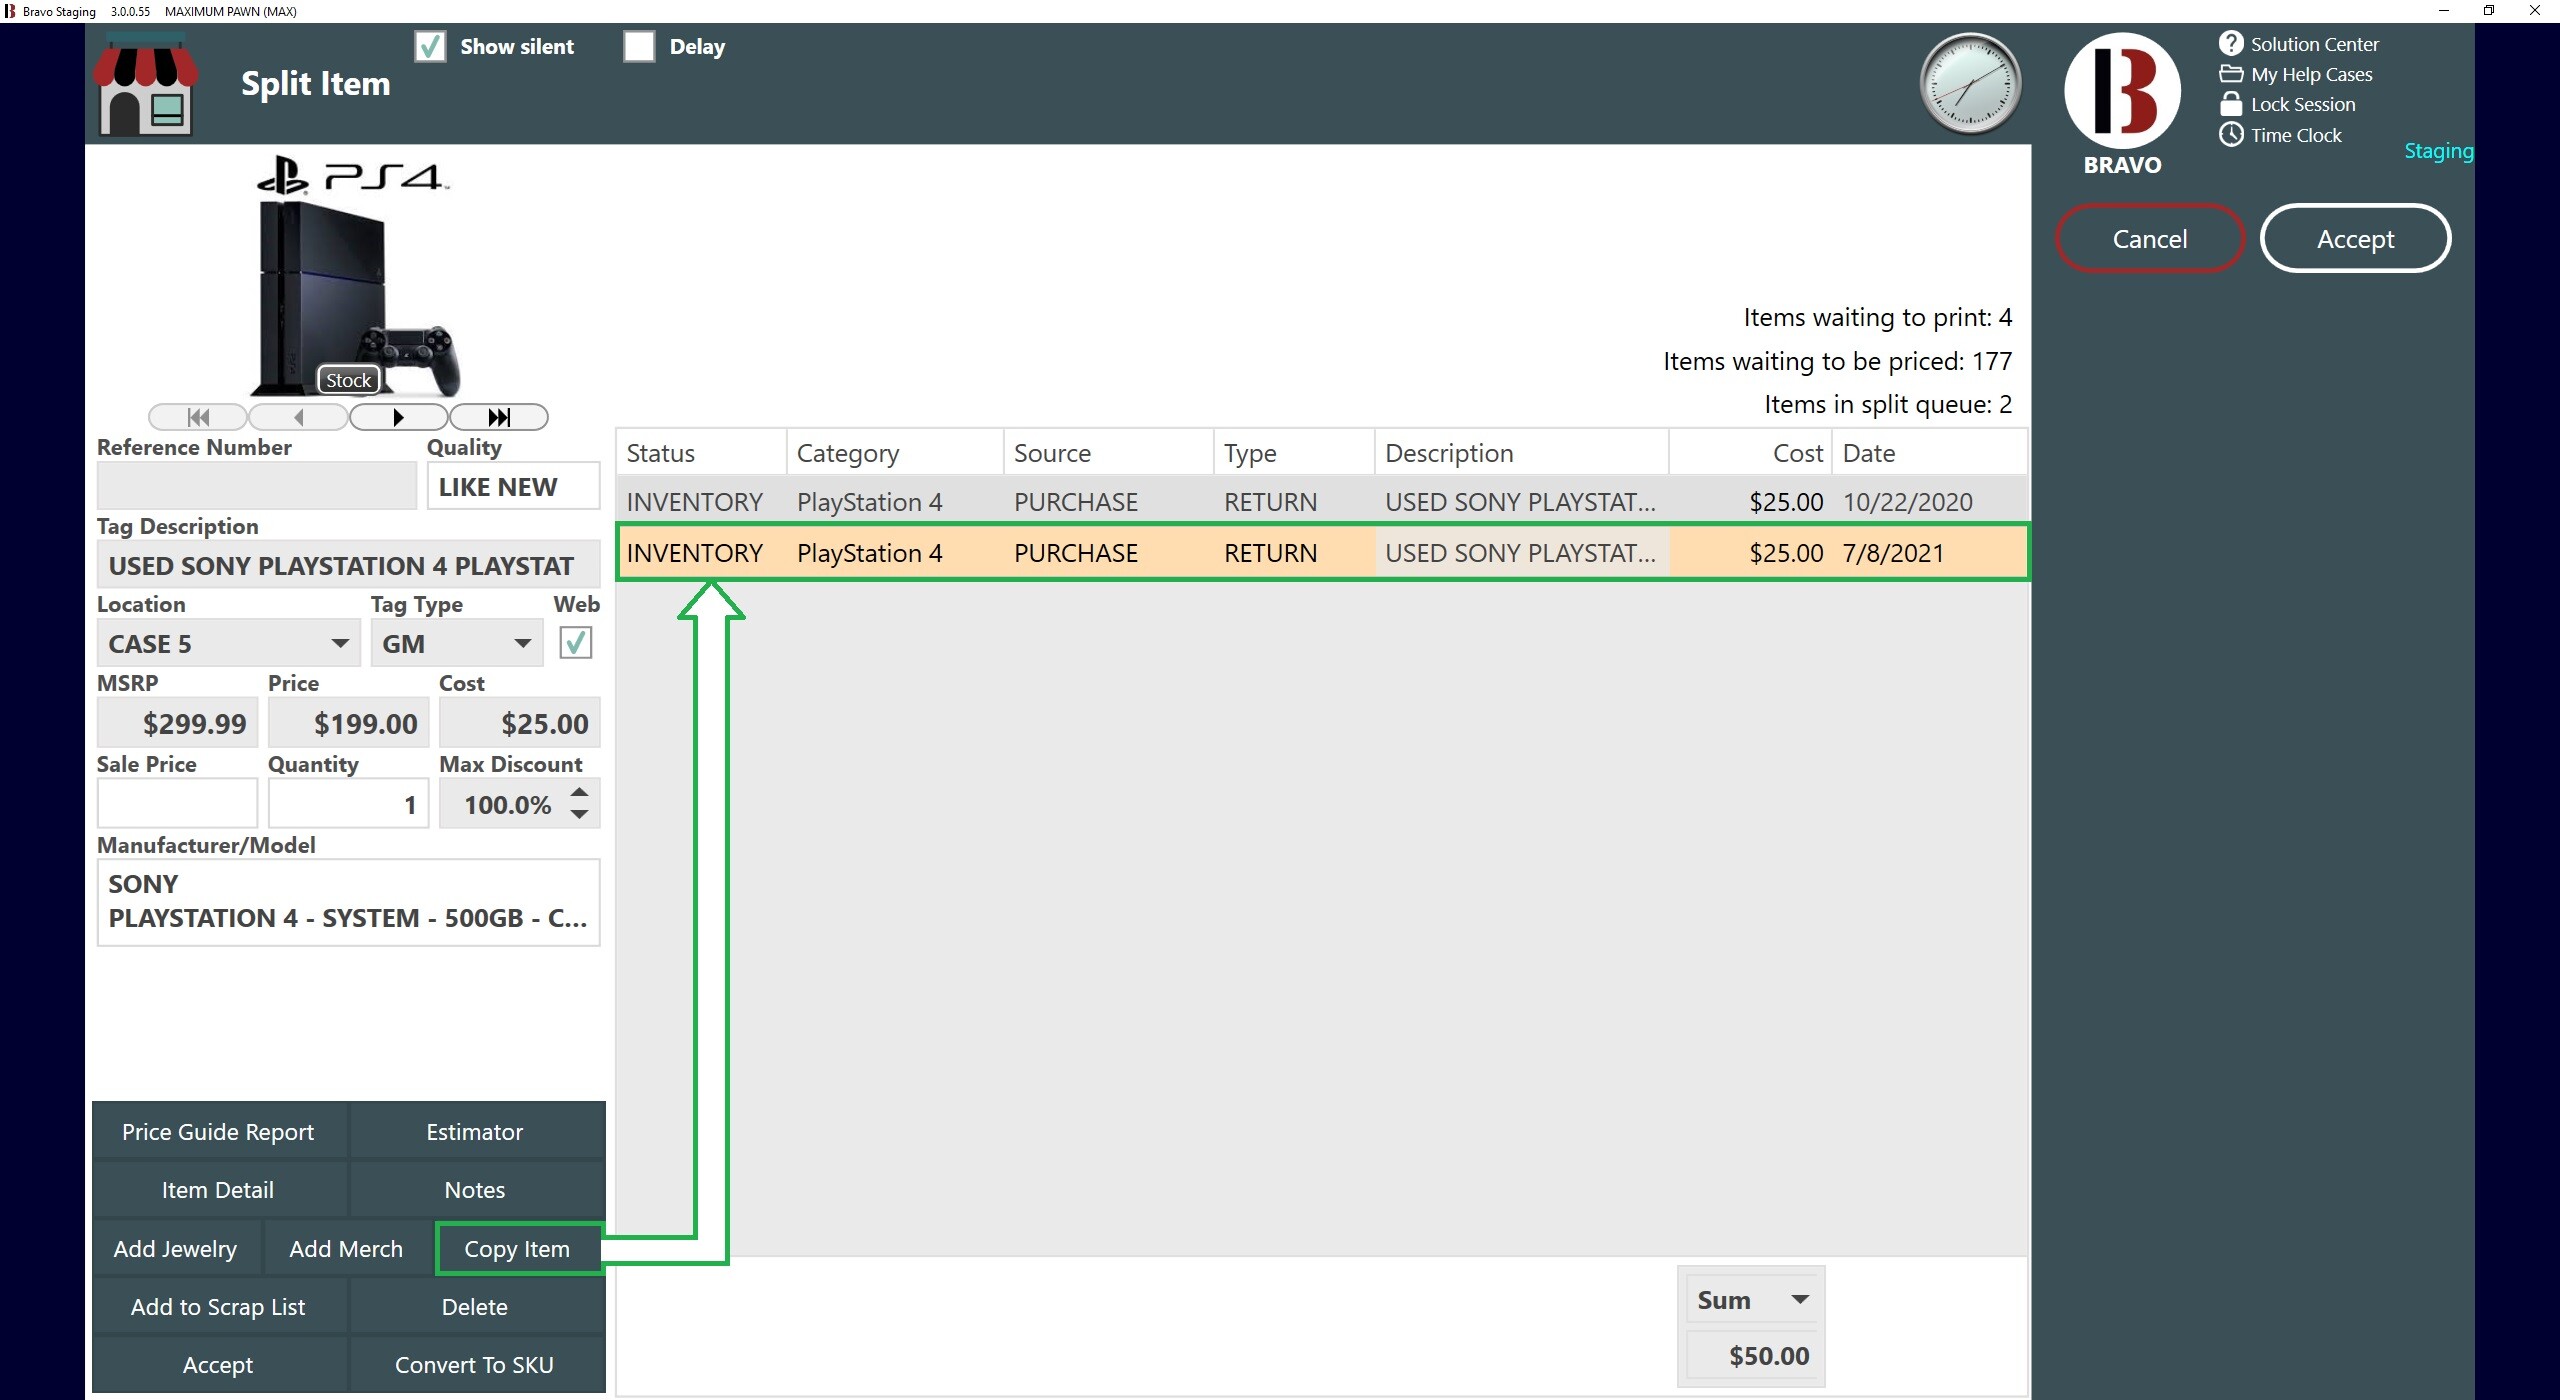Go to last image button
Screen dimensions: 2560x1400
tap(498, 417)
